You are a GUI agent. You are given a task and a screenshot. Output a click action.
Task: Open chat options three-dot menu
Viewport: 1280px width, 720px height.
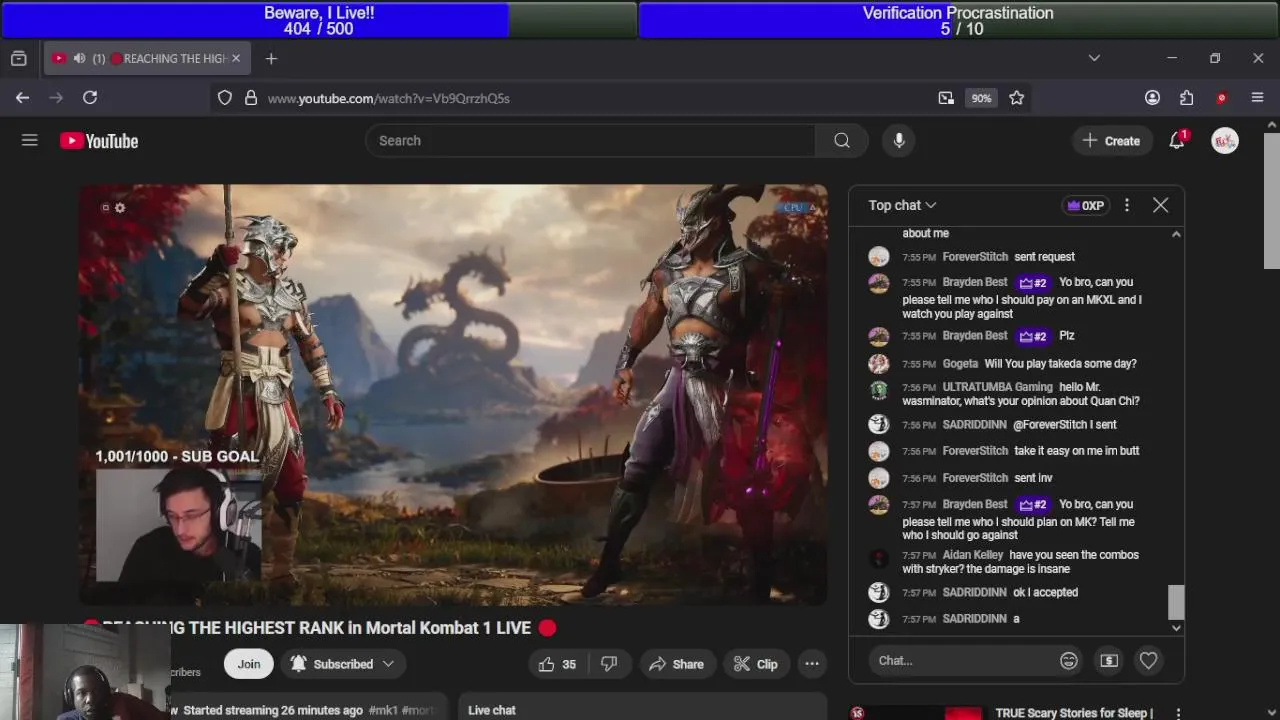point(1127,205)
